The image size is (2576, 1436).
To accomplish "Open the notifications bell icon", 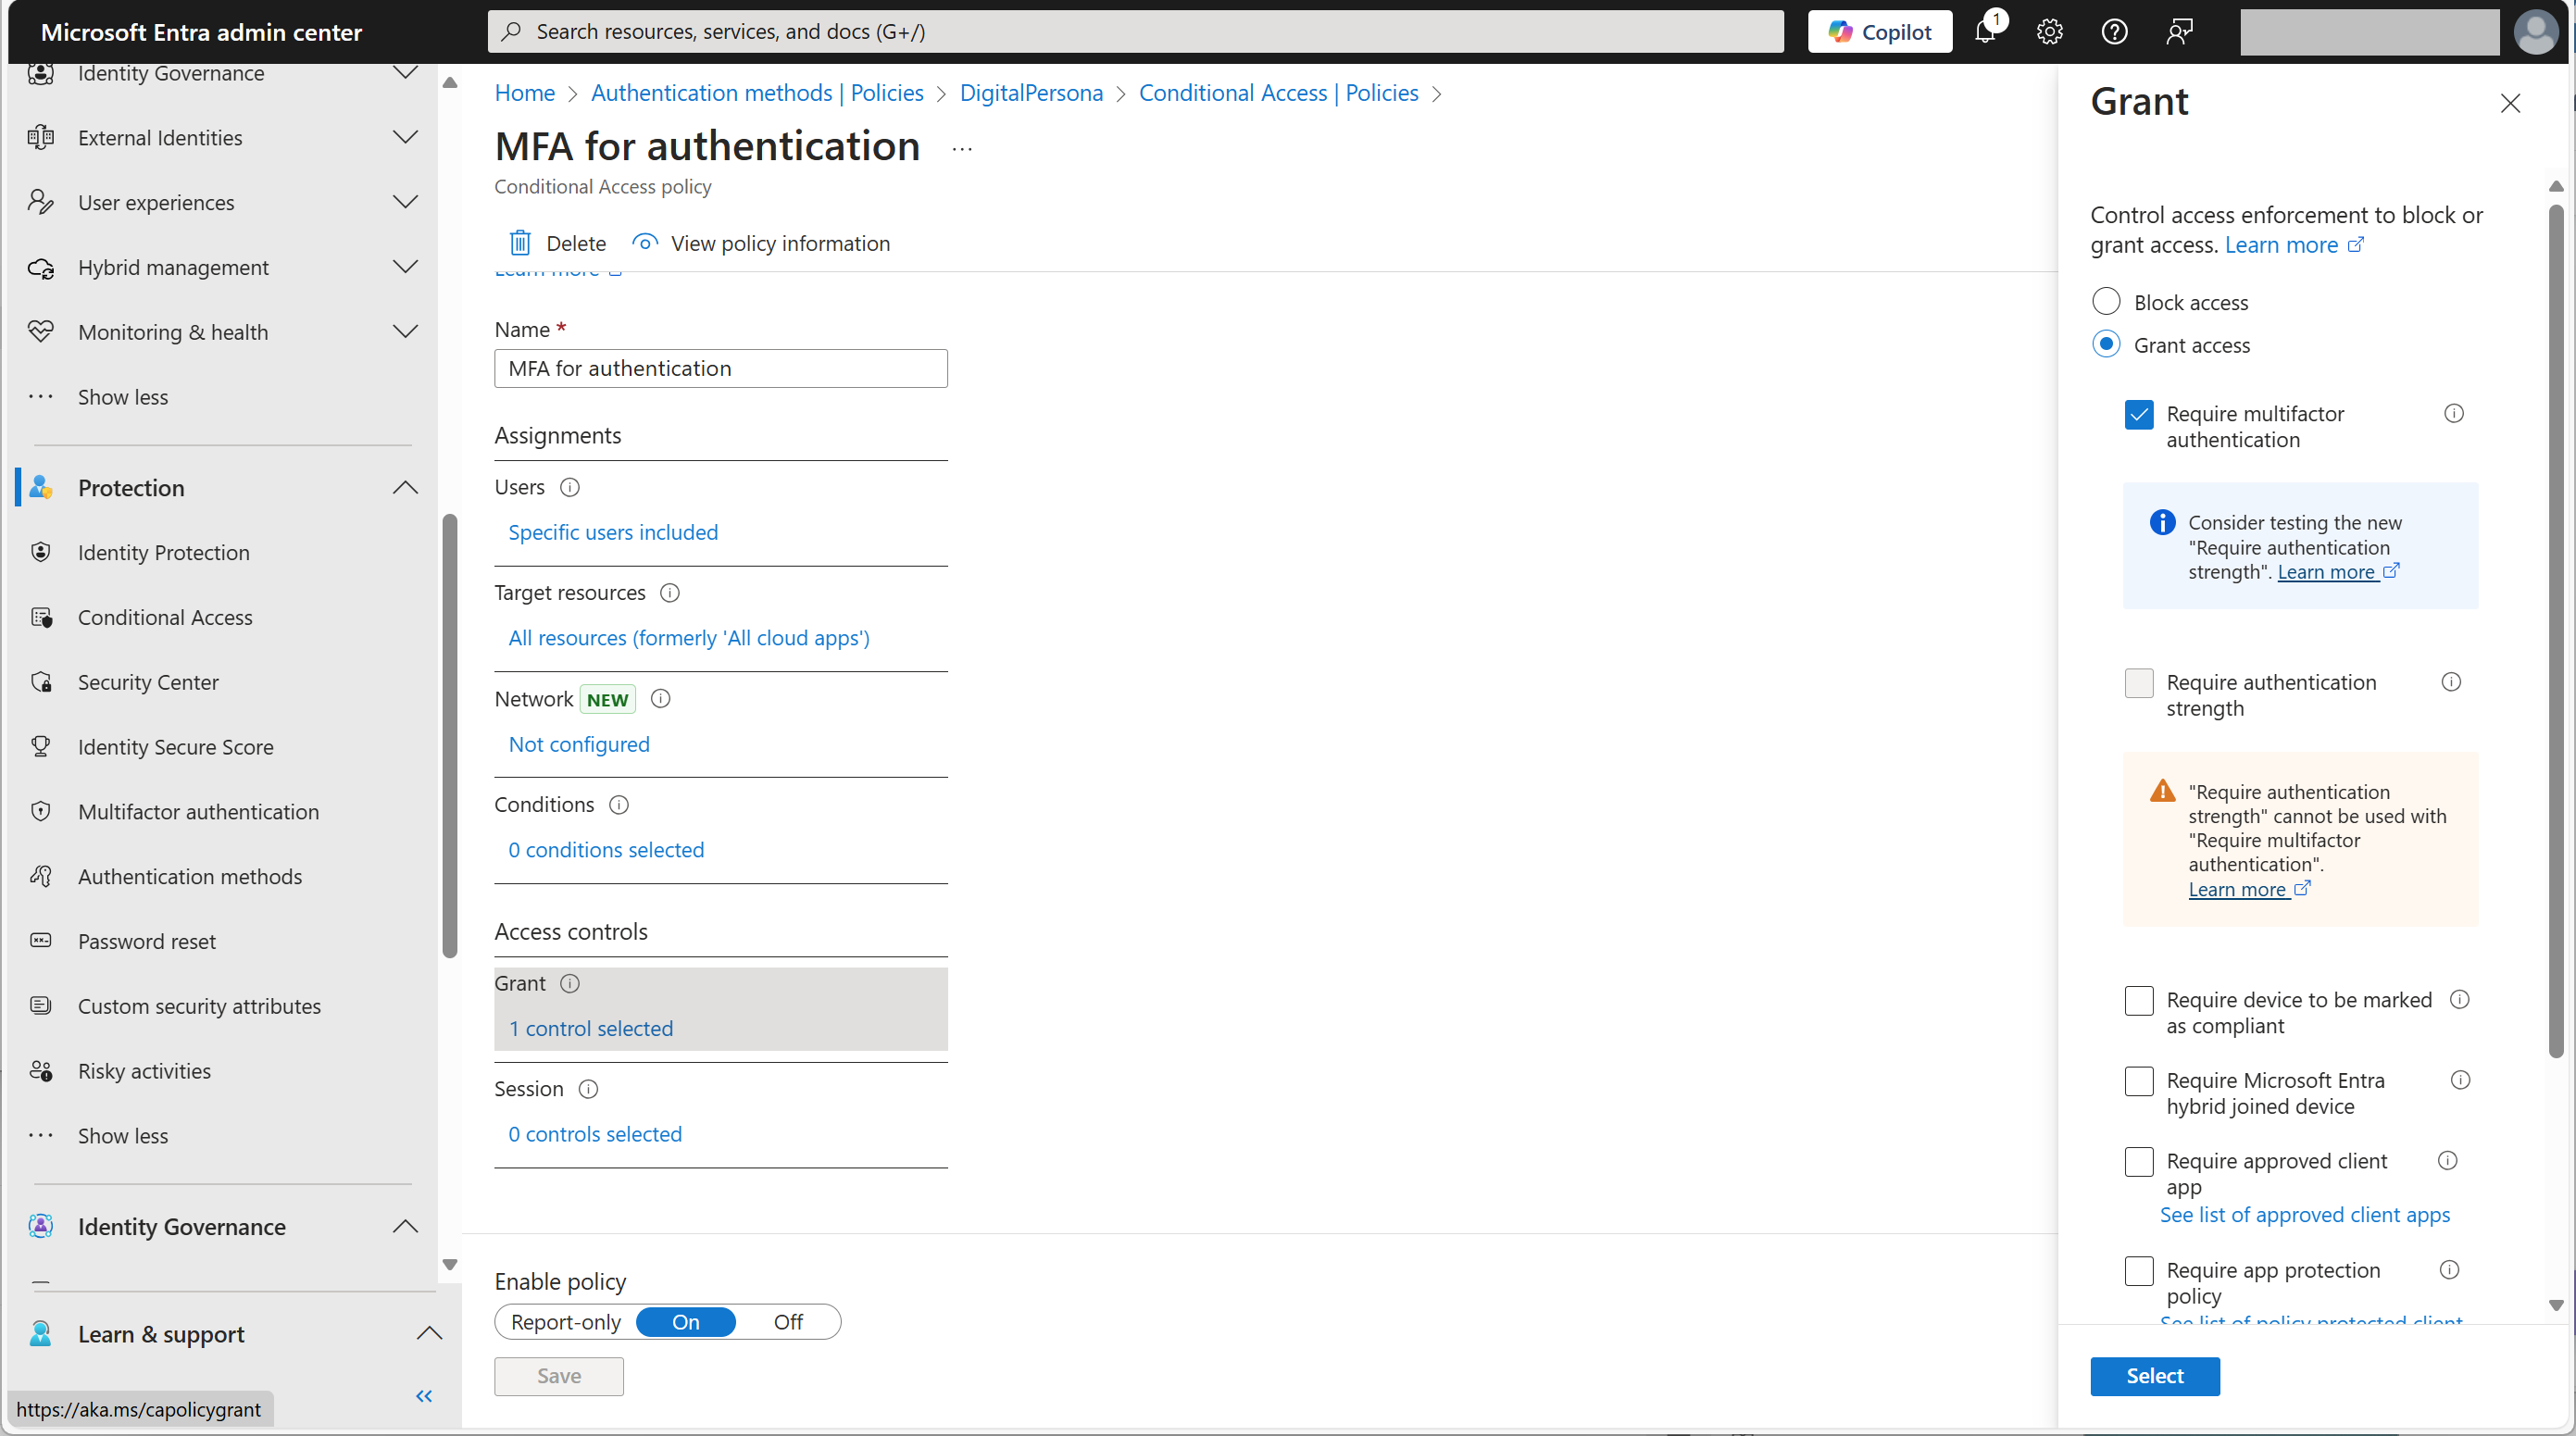I will point(1986,32).
